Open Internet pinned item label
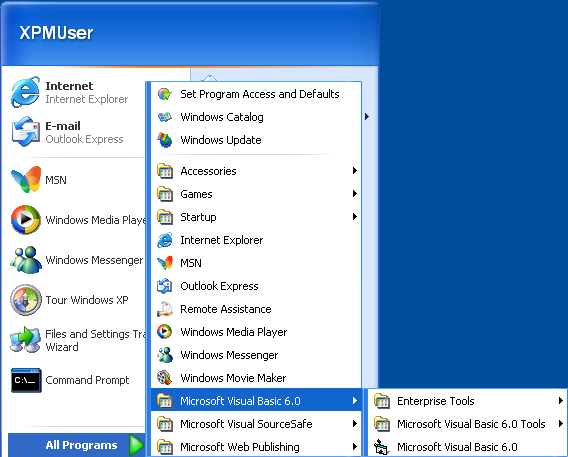 pos(69,86)
